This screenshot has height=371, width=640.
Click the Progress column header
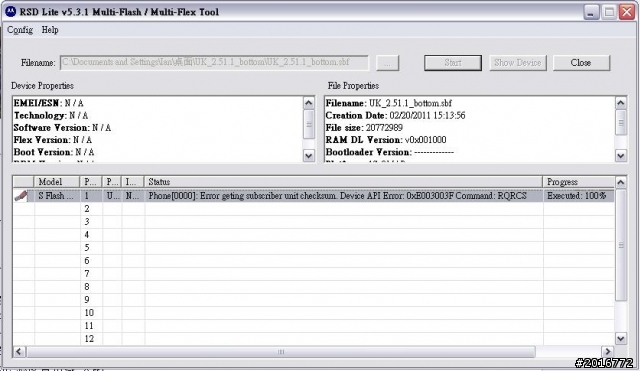click(579, 182)
